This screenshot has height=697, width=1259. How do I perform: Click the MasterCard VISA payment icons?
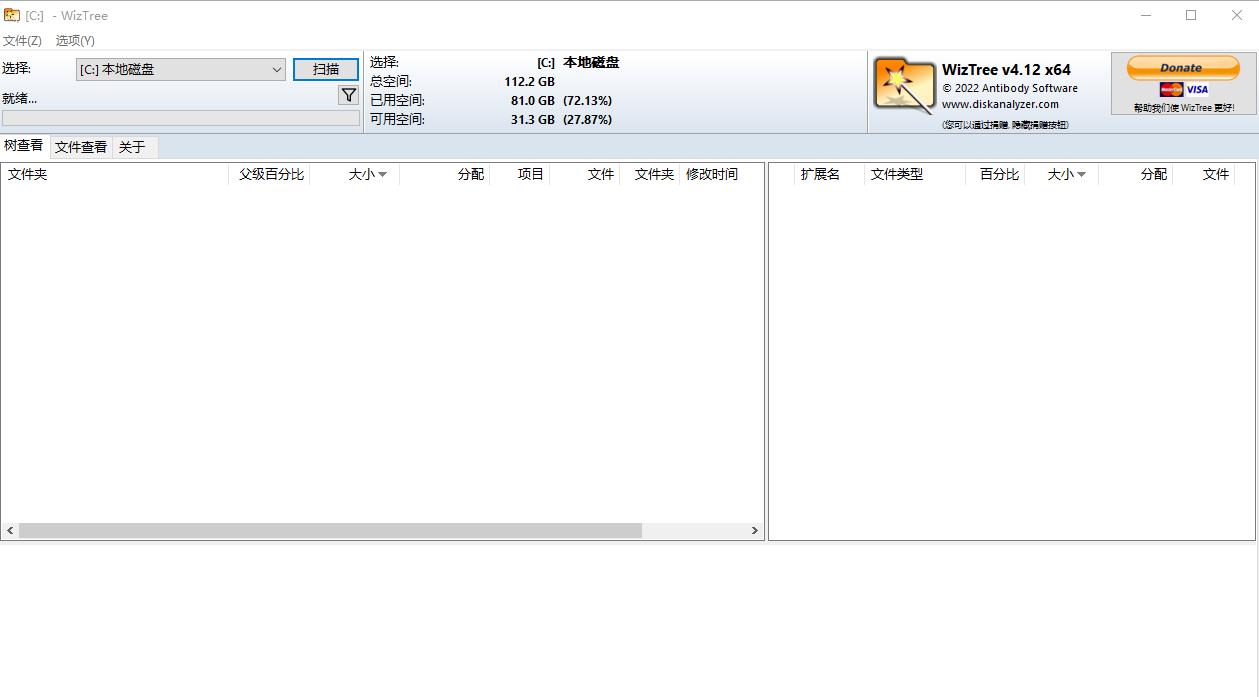tap(1184, 89)
